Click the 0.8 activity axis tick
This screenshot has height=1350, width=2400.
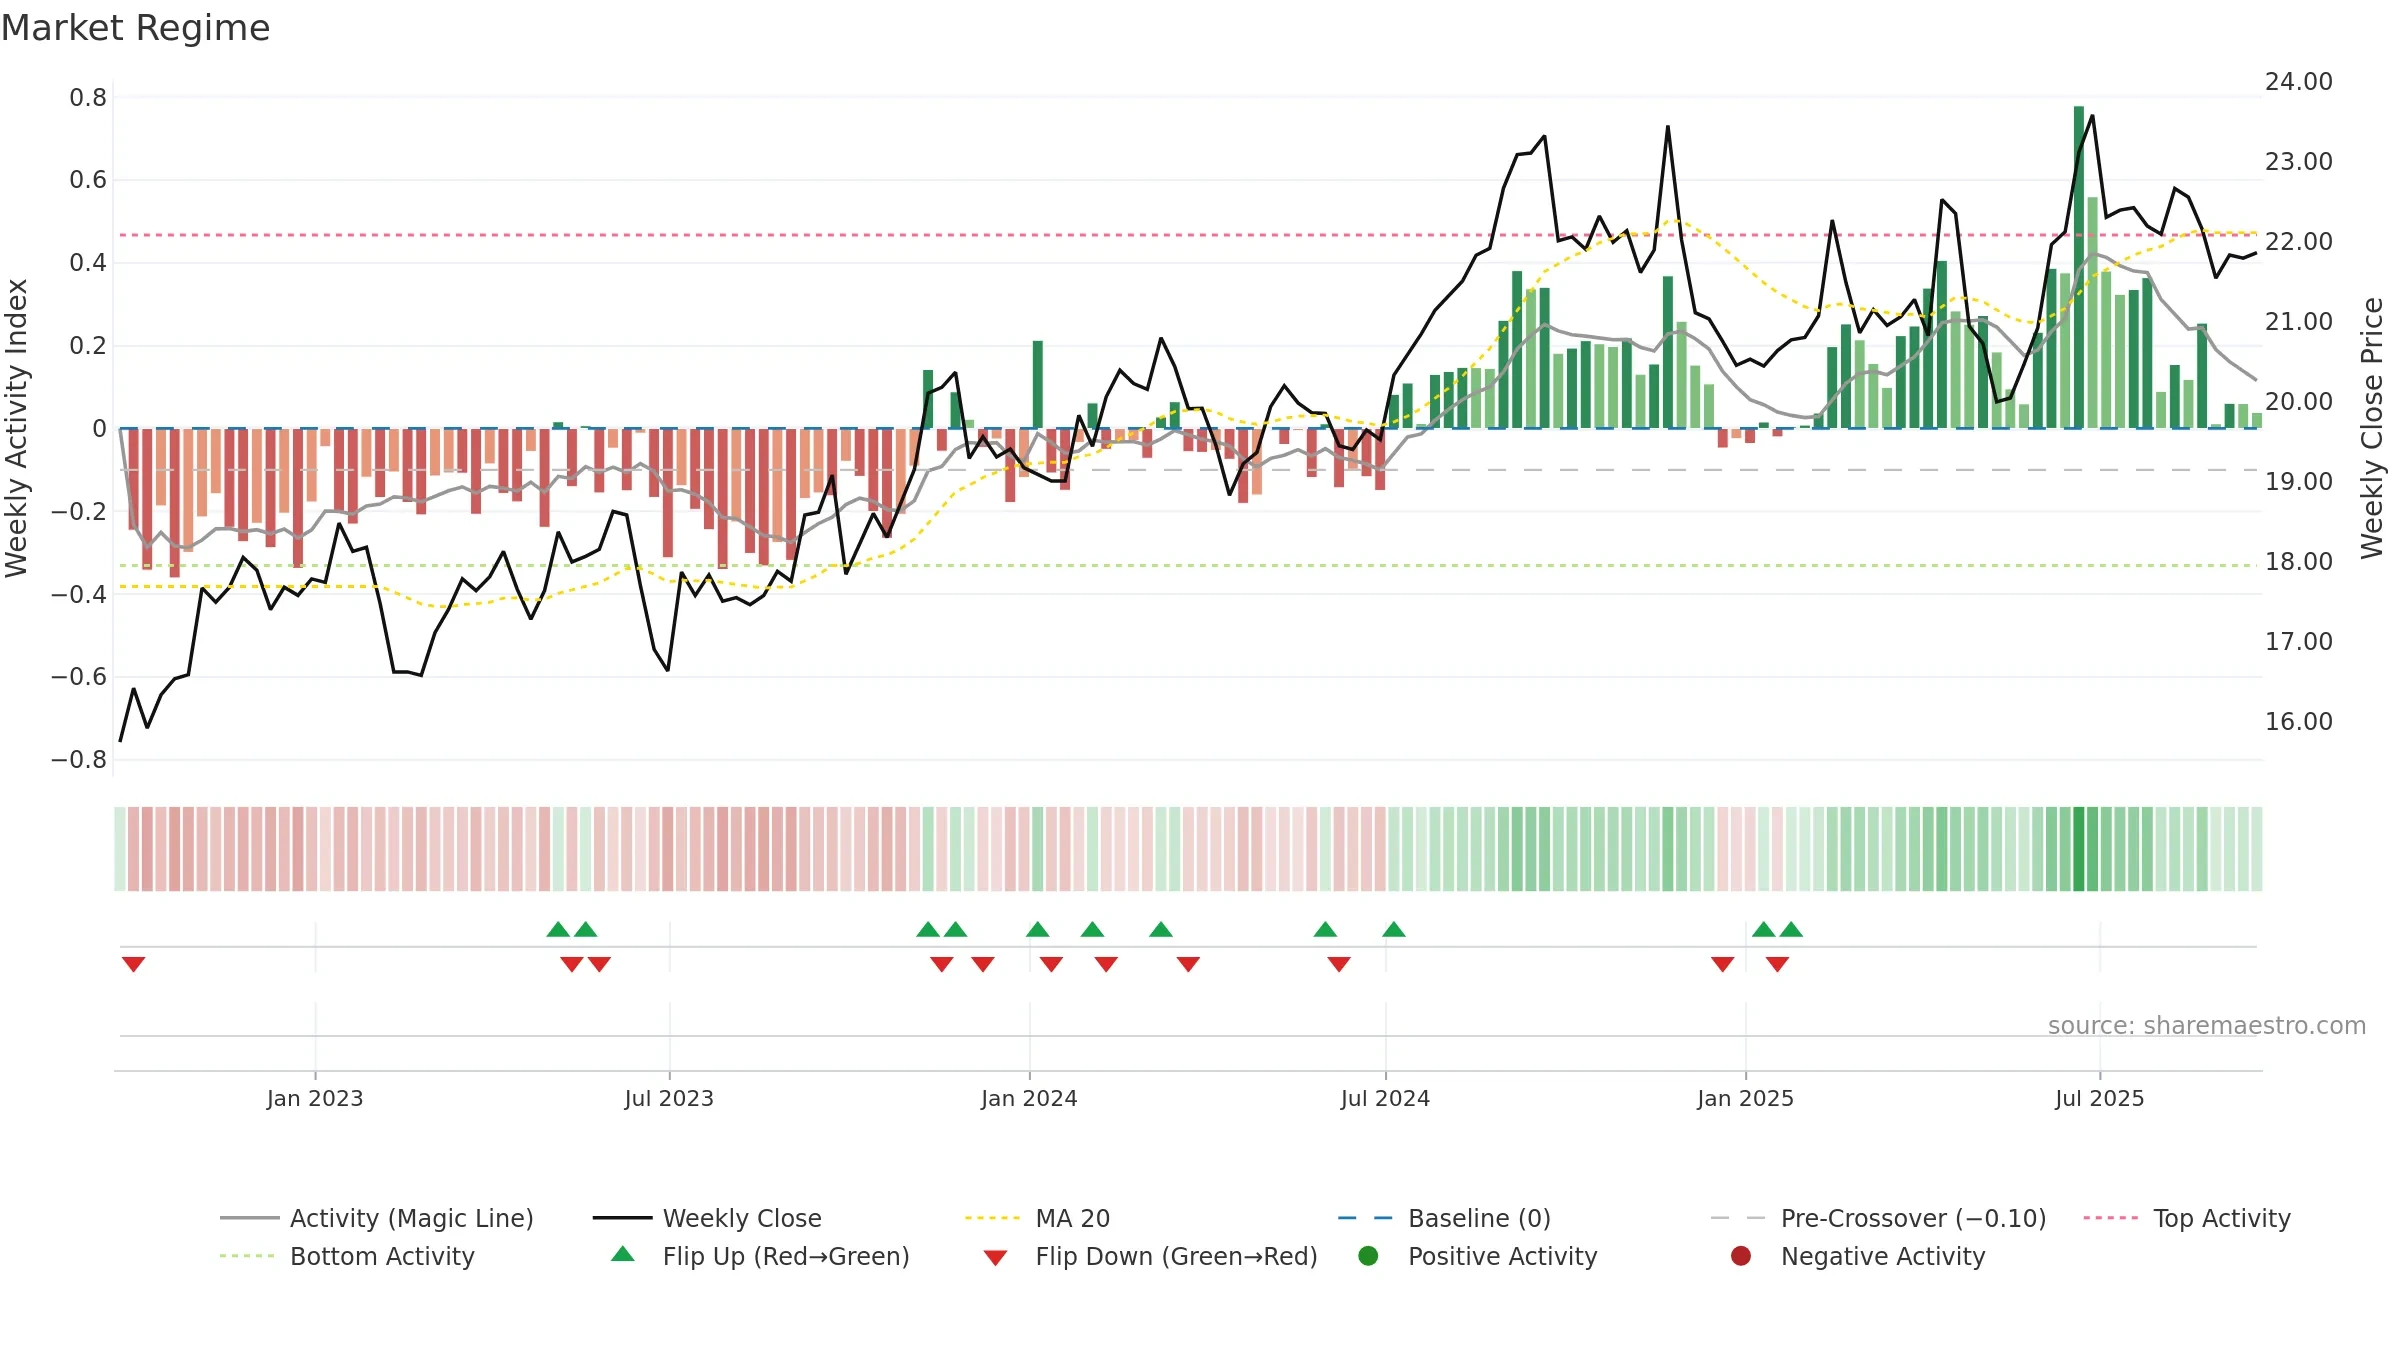click(x=88, y=98)
